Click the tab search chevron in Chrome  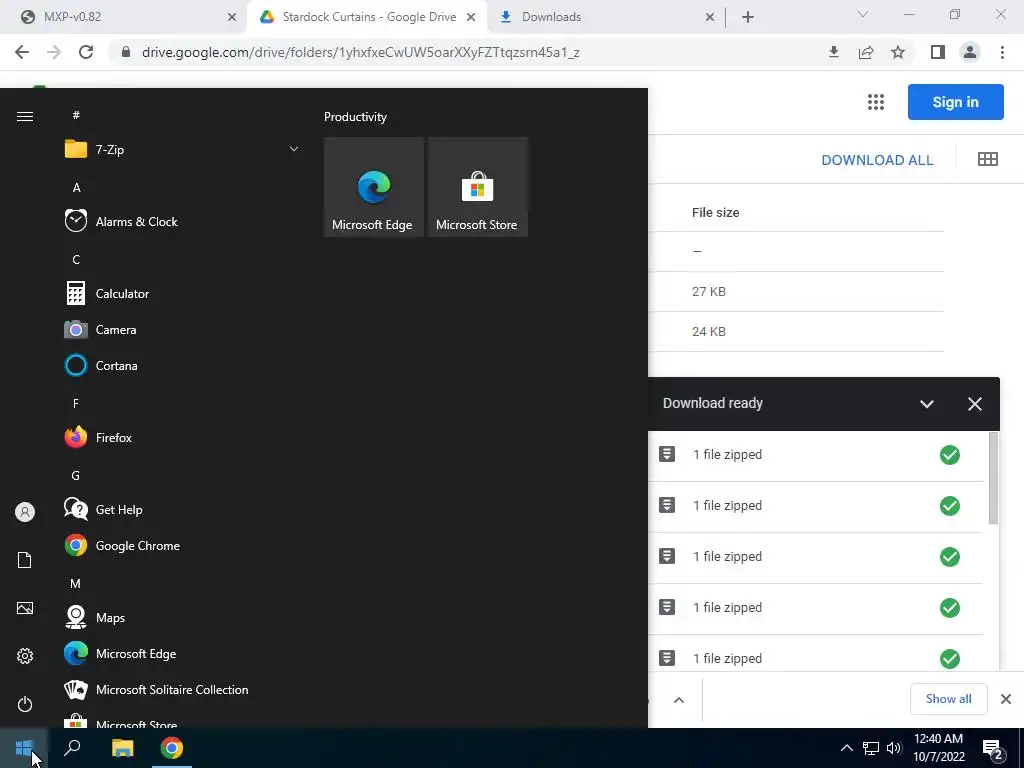[863, 14]
